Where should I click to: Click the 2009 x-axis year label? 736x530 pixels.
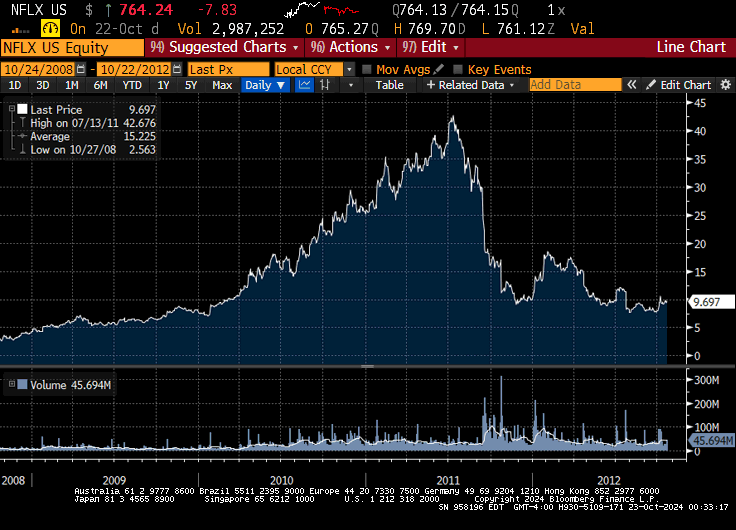(x=114, y=480)
